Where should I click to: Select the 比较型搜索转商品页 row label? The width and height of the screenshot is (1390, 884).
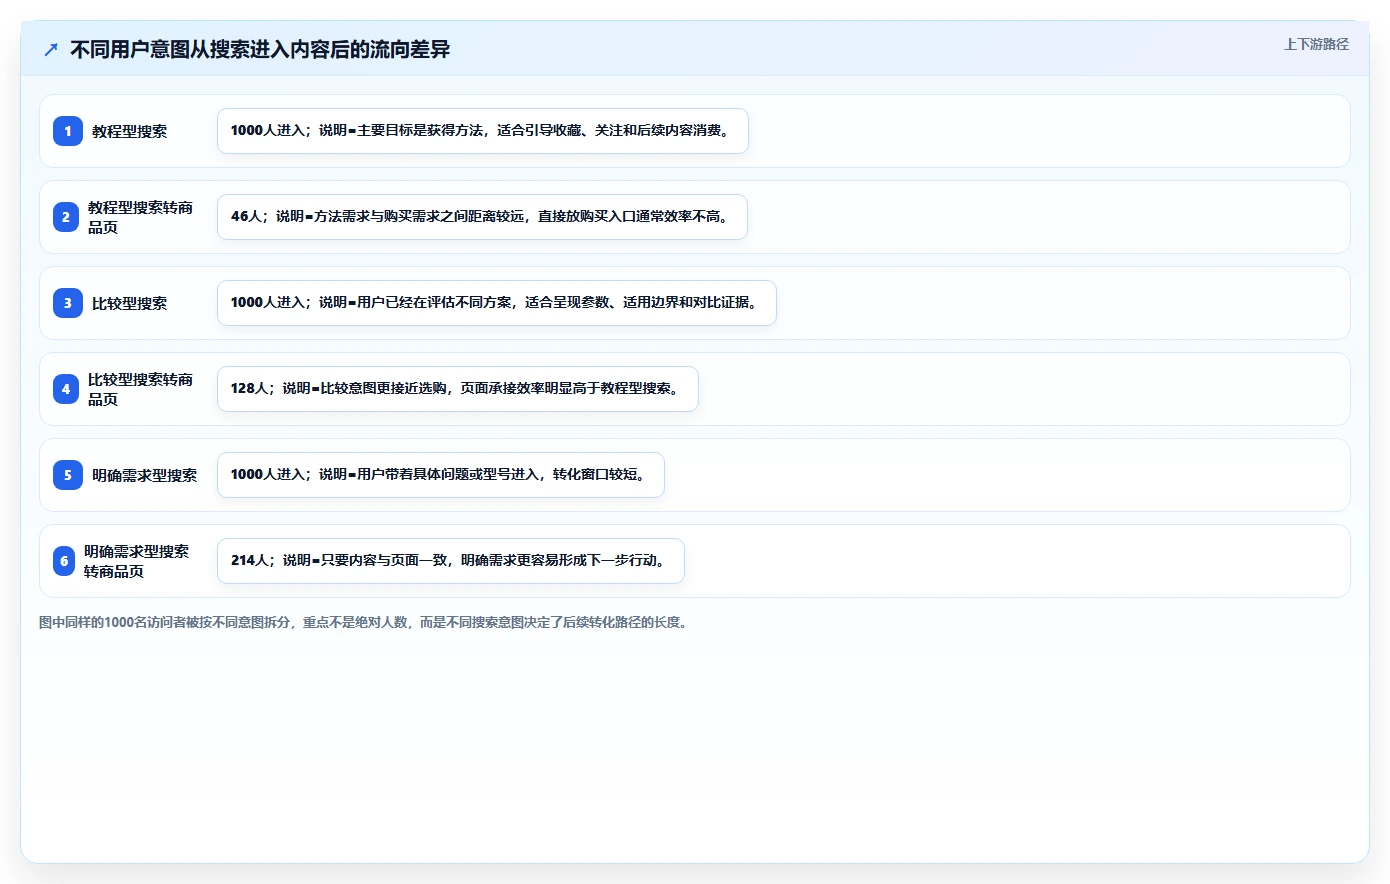(x=140, y=389)
